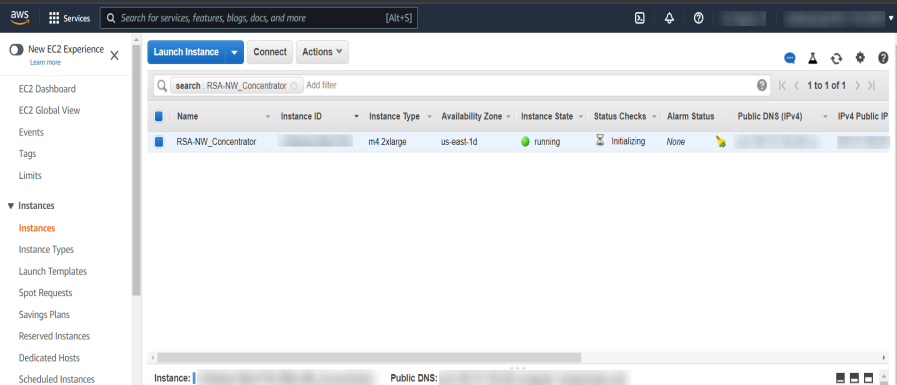
Task: Open the help question mark in top bar
Action: coord(698,18)
